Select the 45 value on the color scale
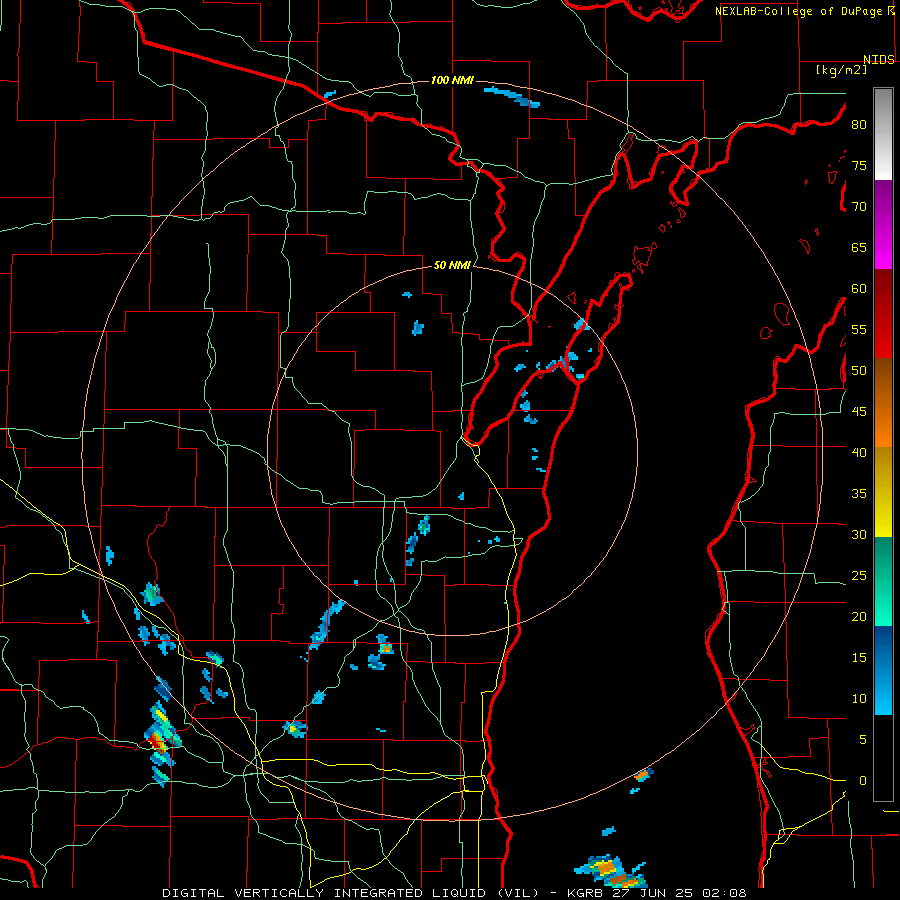The image size is (900, 900). coord(859,412)
